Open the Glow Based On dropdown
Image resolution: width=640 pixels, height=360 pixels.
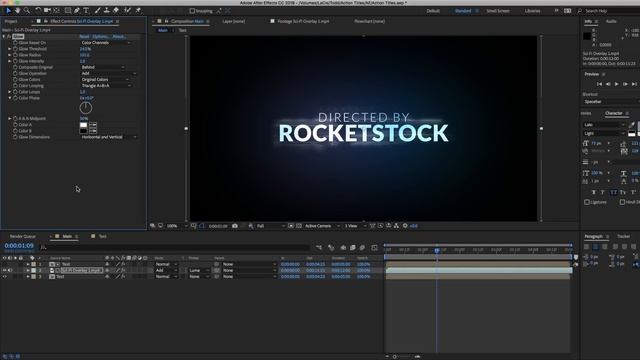click(106, 43)
